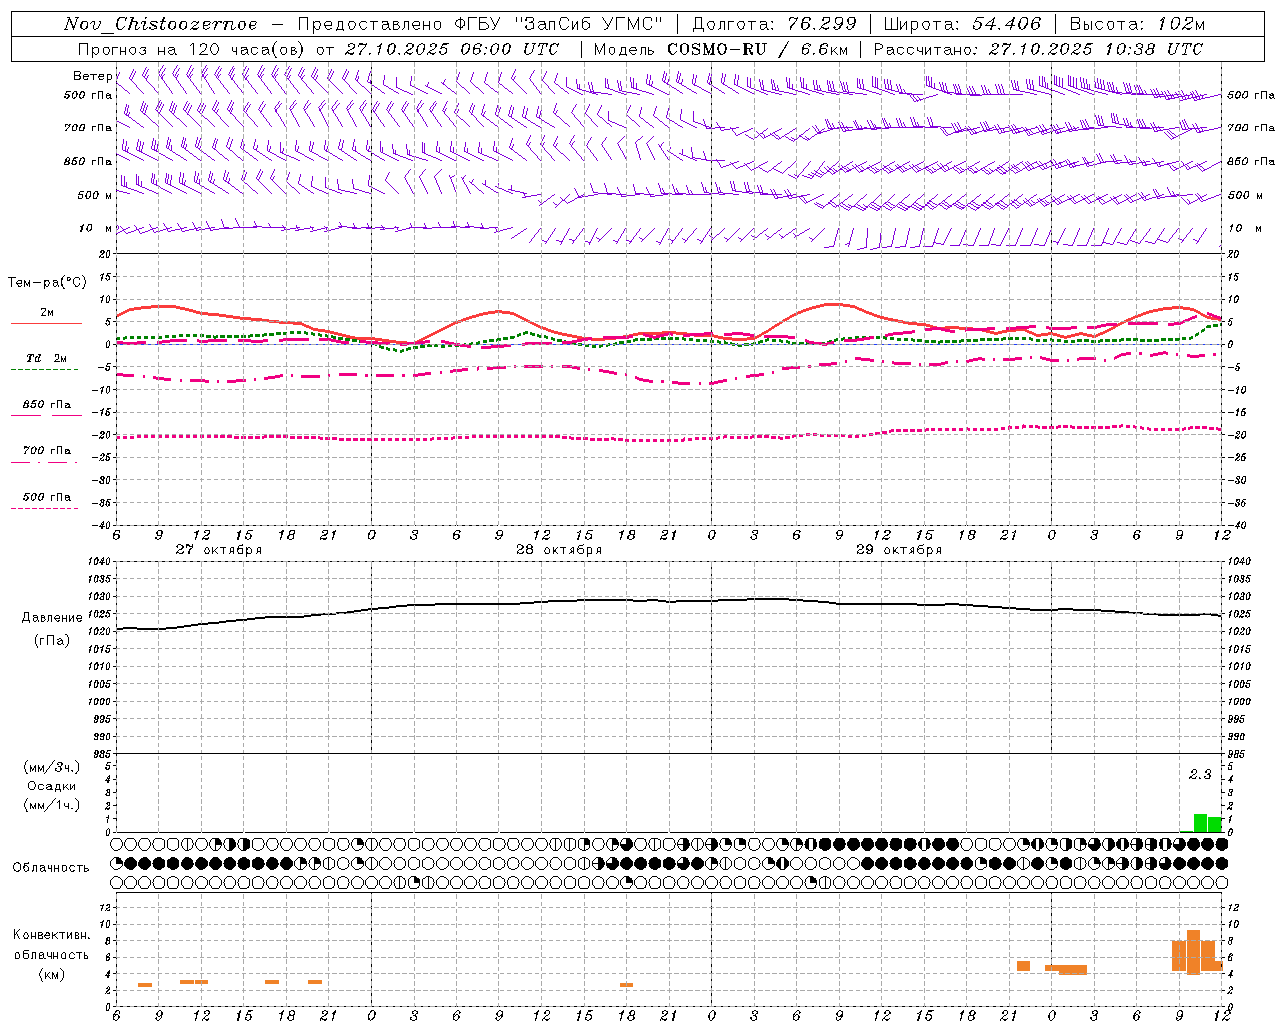Select the Td 2м legend entry
Screen dimensions: 1280x1024
[47, 358]
